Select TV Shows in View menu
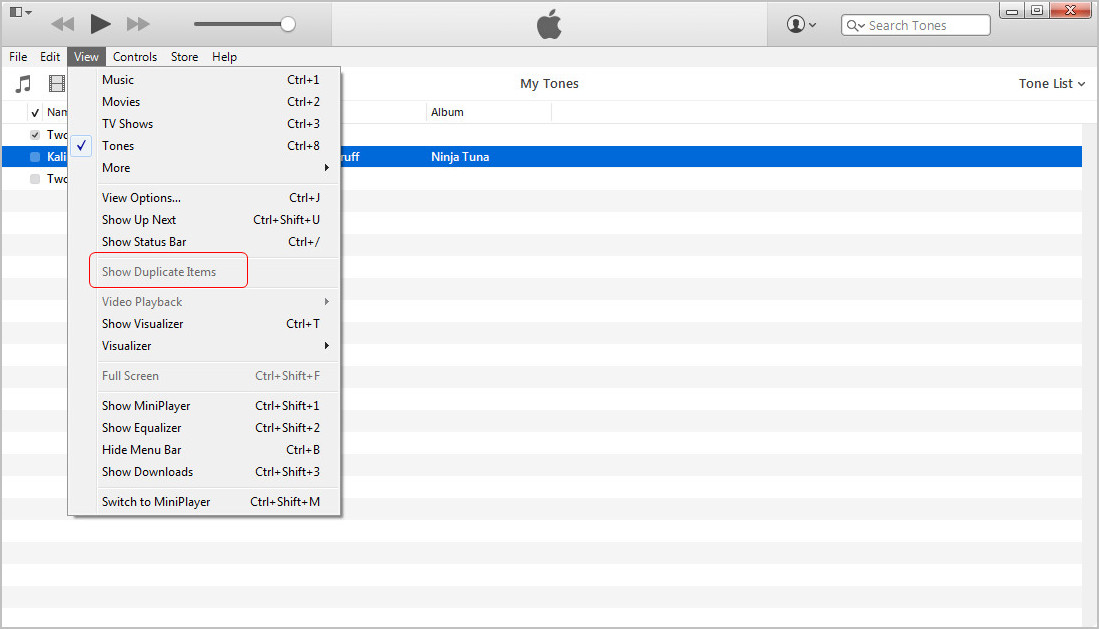Screen dimensions: 1099x629 tap(205, 123)
